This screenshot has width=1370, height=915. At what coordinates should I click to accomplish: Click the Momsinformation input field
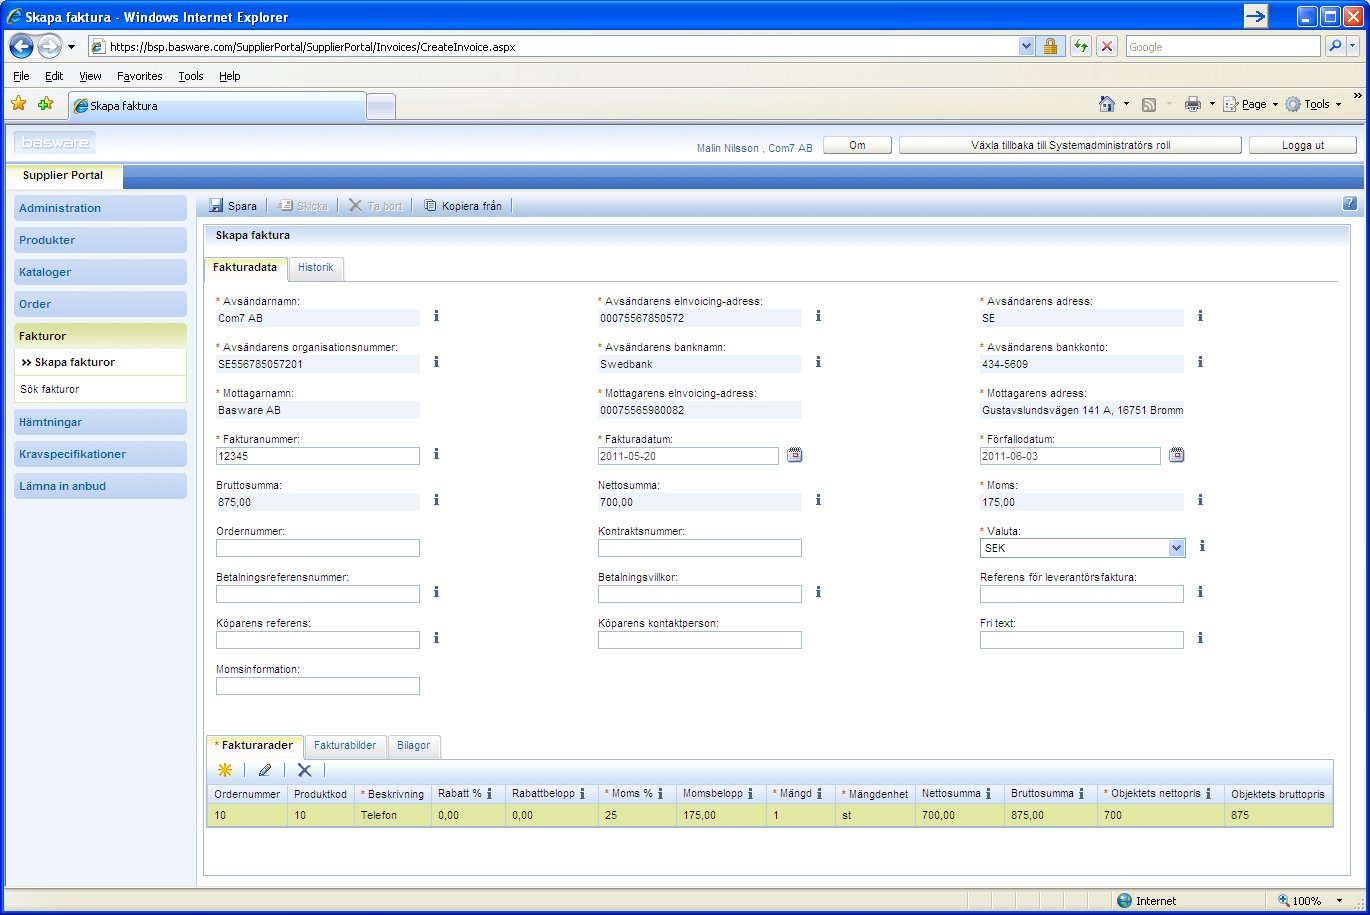coord(318,686)
